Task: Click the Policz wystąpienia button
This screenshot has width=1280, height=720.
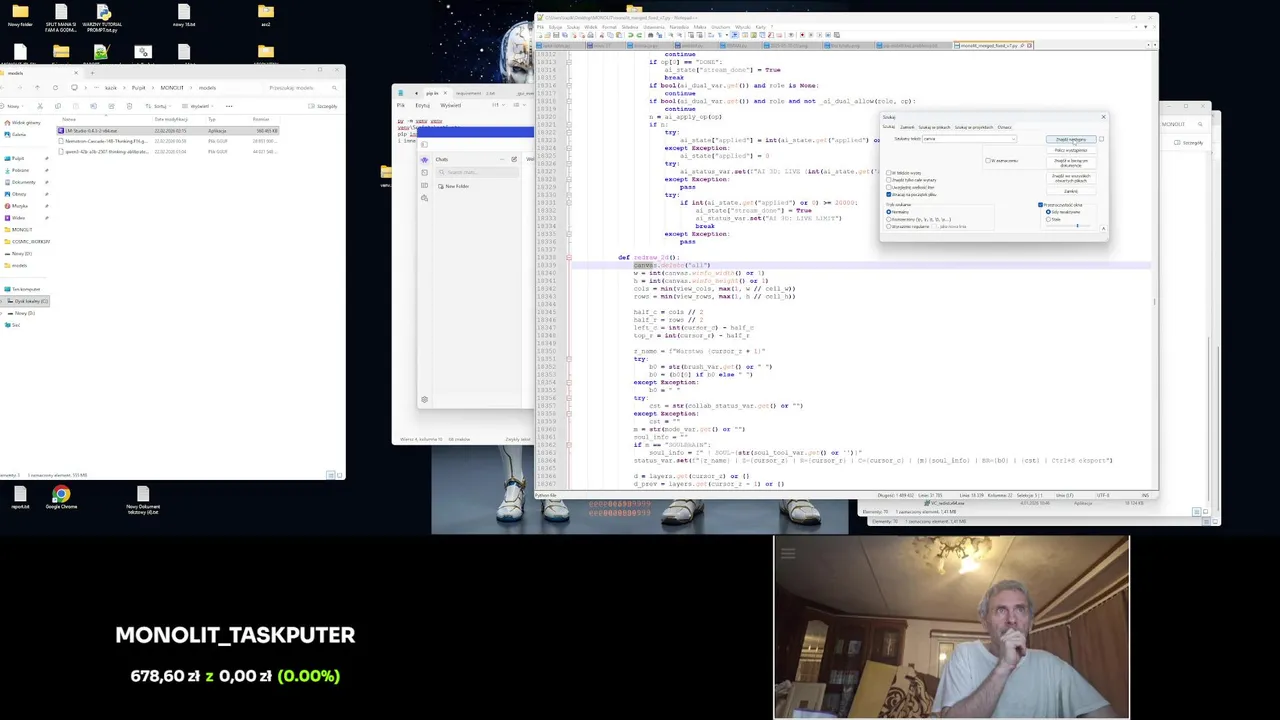Action: point(1071,150)
